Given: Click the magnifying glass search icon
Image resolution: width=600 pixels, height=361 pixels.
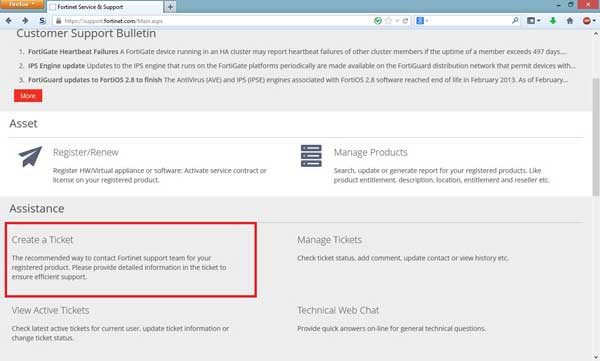Looking at the screenshot, I should pos(515,21).
